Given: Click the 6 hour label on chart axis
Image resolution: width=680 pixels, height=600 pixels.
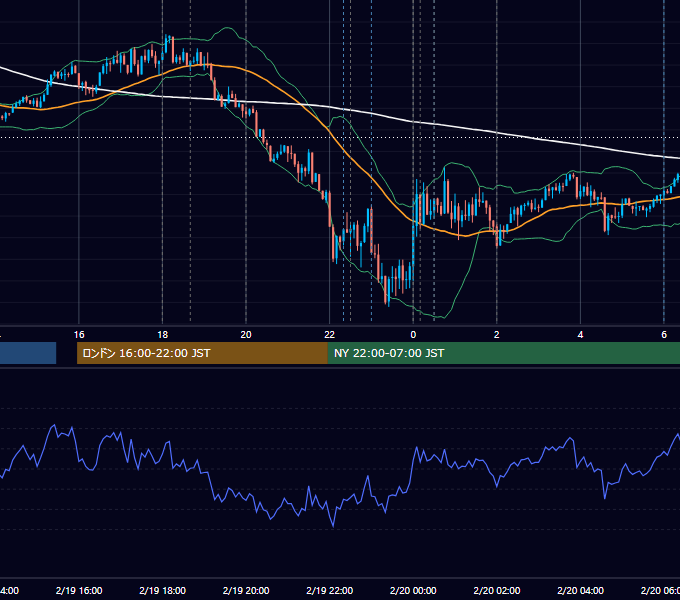Looking at the screenshot, I should 664,335.
